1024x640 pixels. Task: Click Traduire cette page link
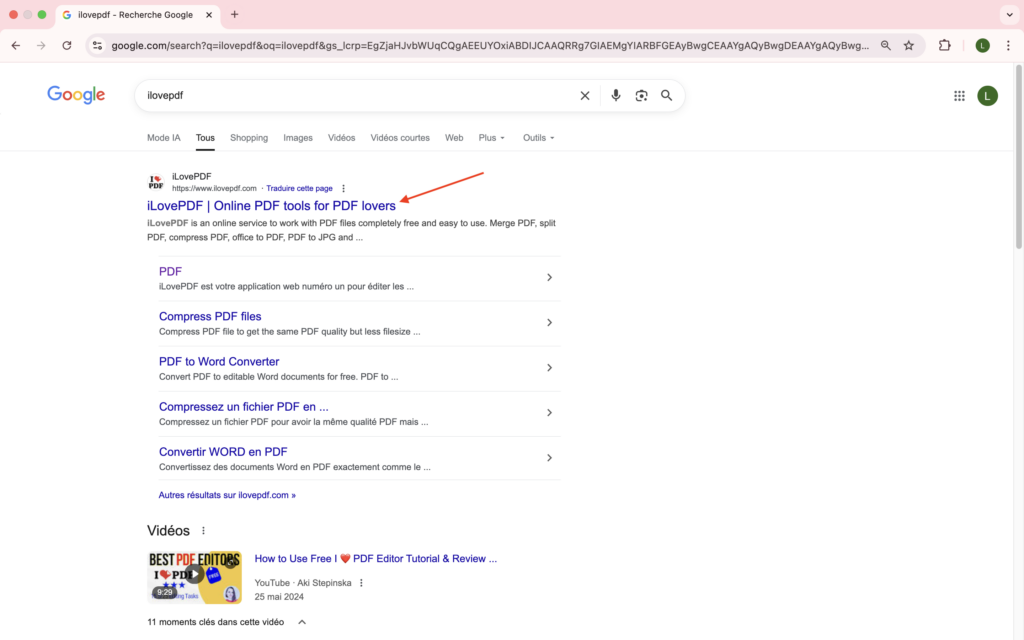(299, 188)
